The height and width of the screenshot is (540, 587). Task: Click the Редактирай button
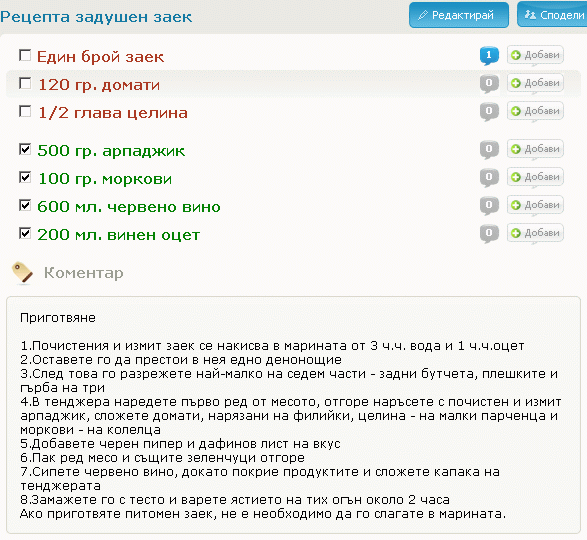coord(459,15)
